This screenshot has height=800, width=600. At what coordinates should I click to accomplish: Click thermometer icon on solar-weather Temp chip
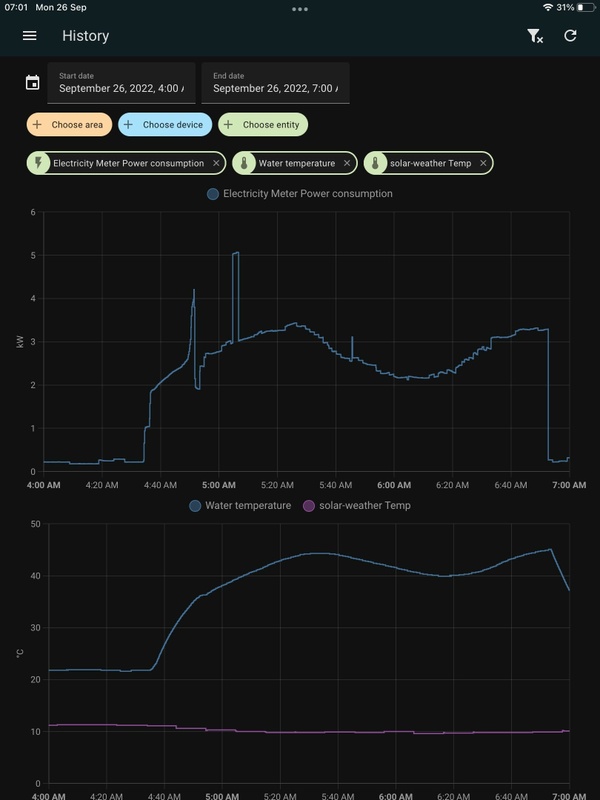point(376,163)
